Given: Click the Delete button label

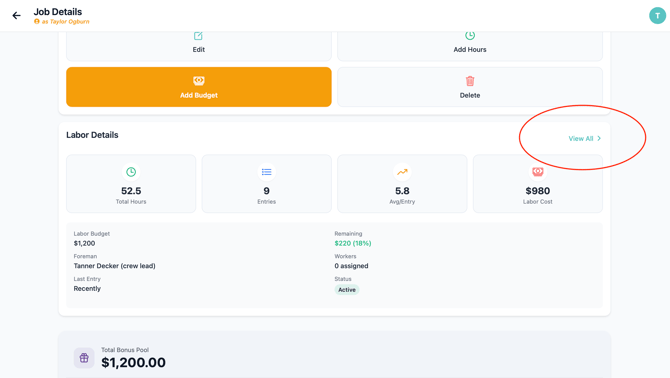Looking at the screenshot, I should (470, 95).
